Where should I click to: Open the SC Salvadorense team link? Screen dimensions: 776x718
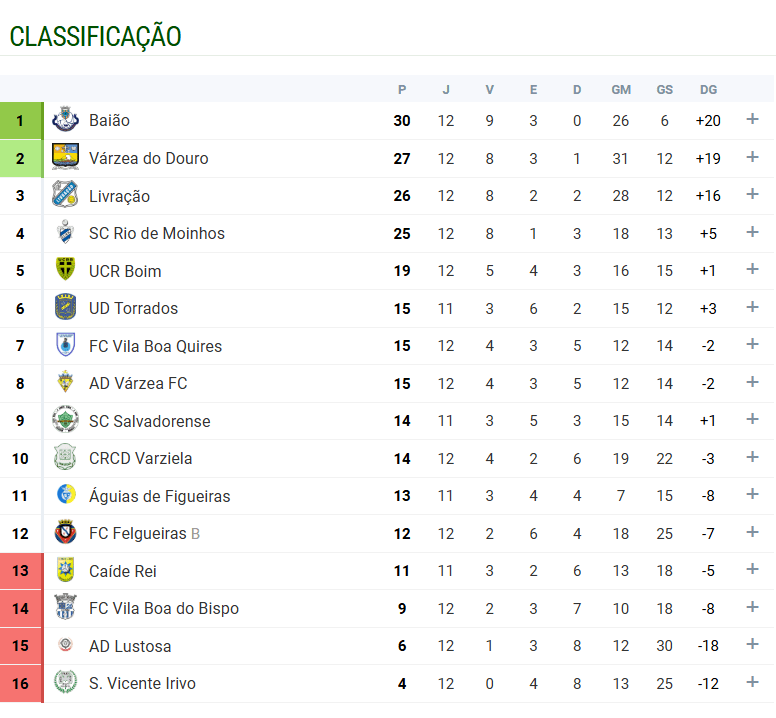[x=149, y=421]
